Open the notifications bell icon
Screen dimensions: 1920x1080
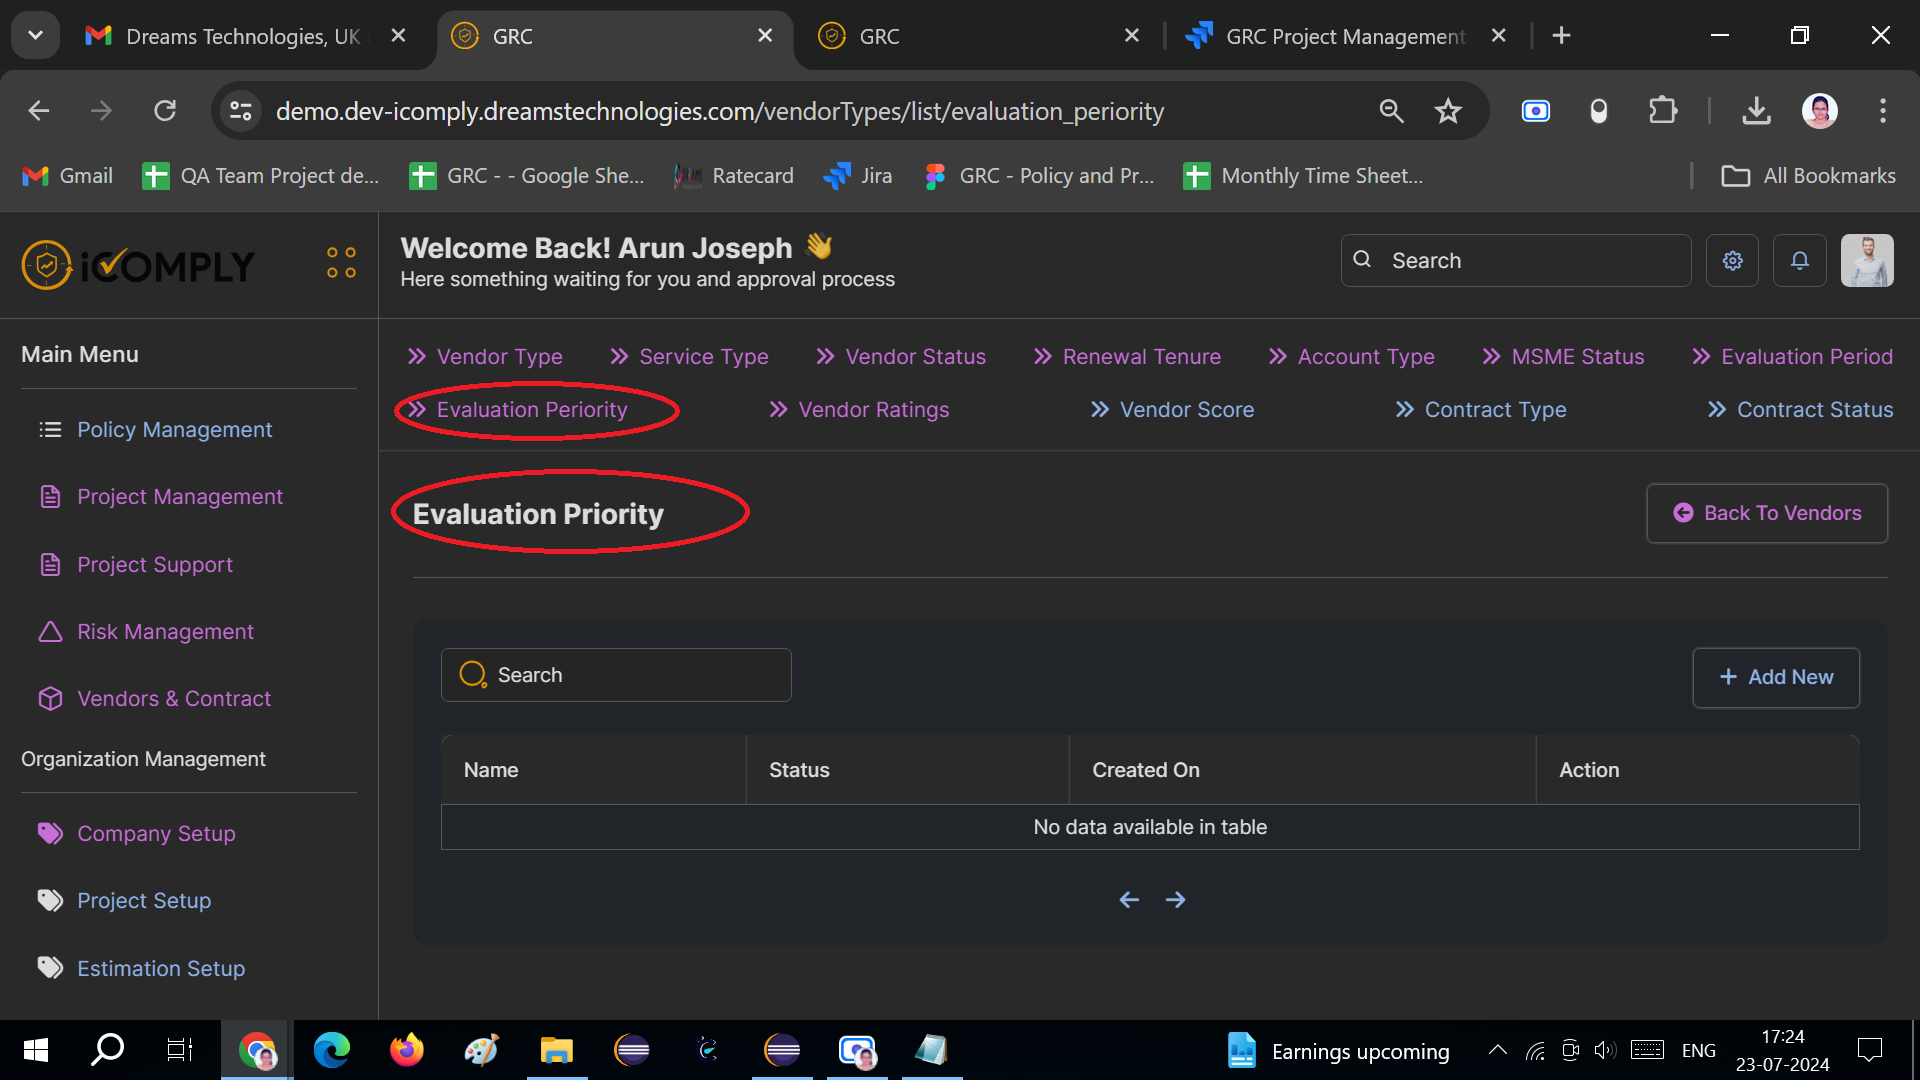pos(1799,261)
